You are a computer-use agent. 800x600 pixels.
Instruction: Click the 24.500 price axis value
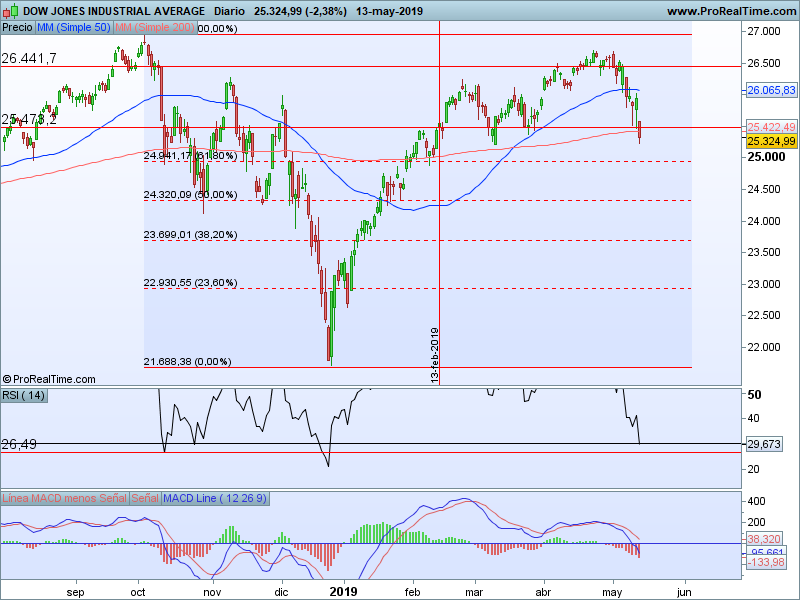point(764,189)
